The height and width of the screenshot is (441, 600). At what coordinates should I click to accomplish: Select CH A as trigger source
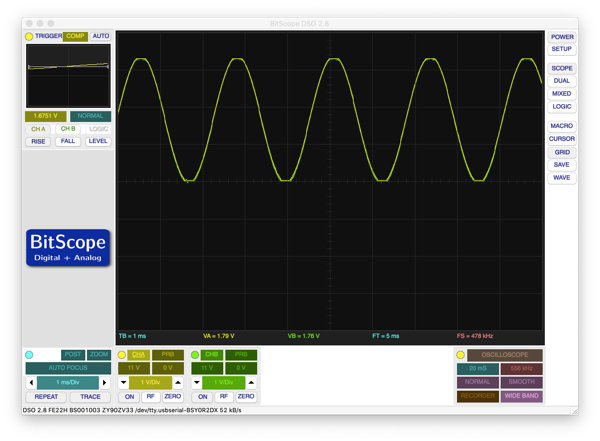click(38, 129)
